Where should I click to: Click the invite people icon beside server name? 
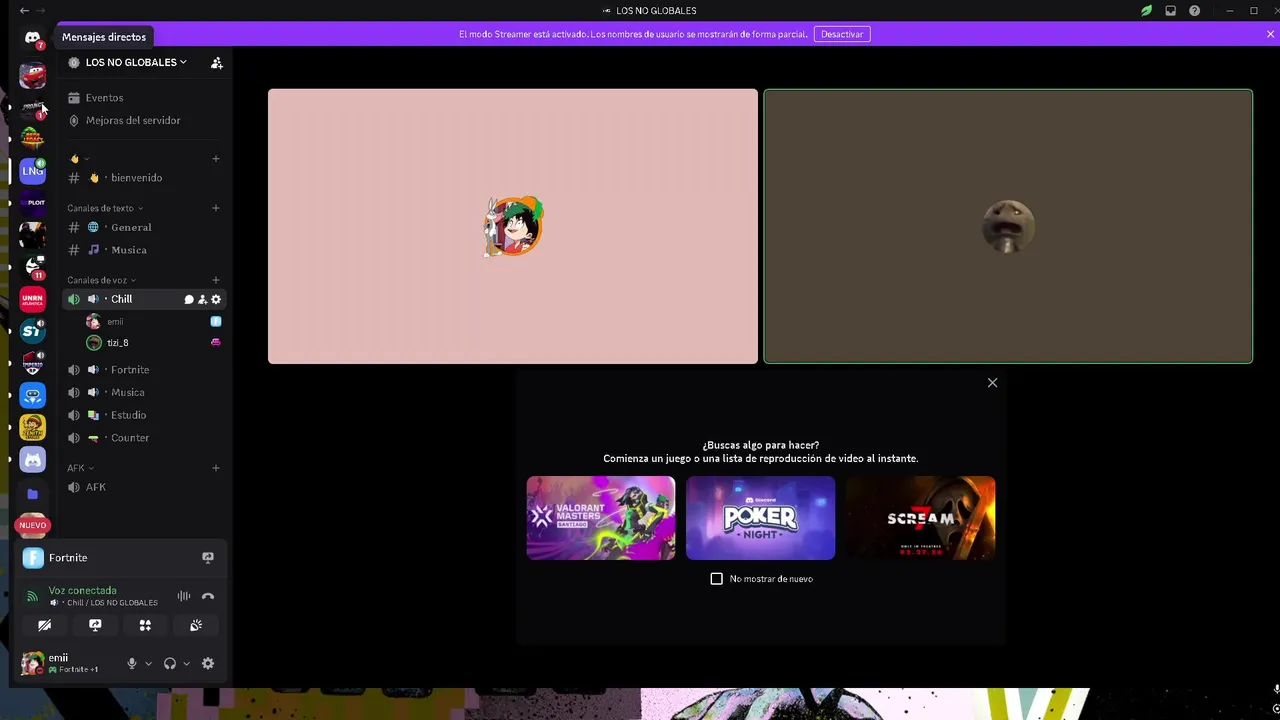coord(216,62)
